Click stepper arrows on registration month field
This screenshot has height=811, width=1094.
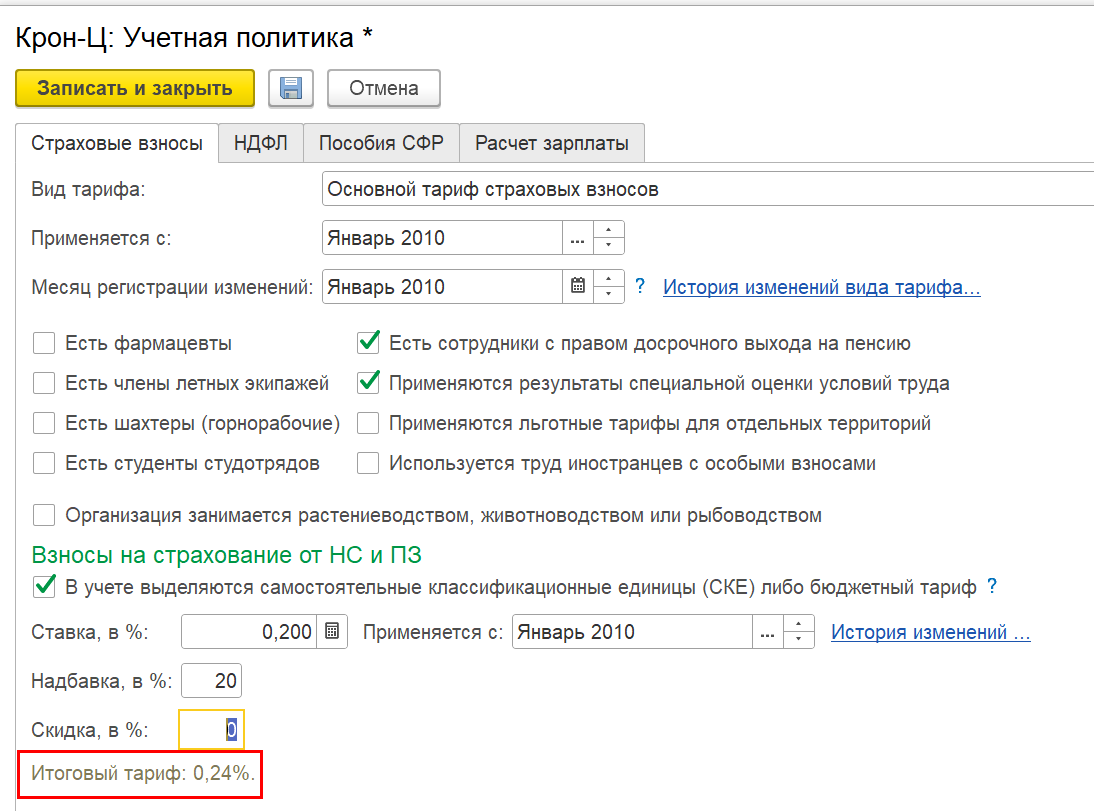click(609, 287)
